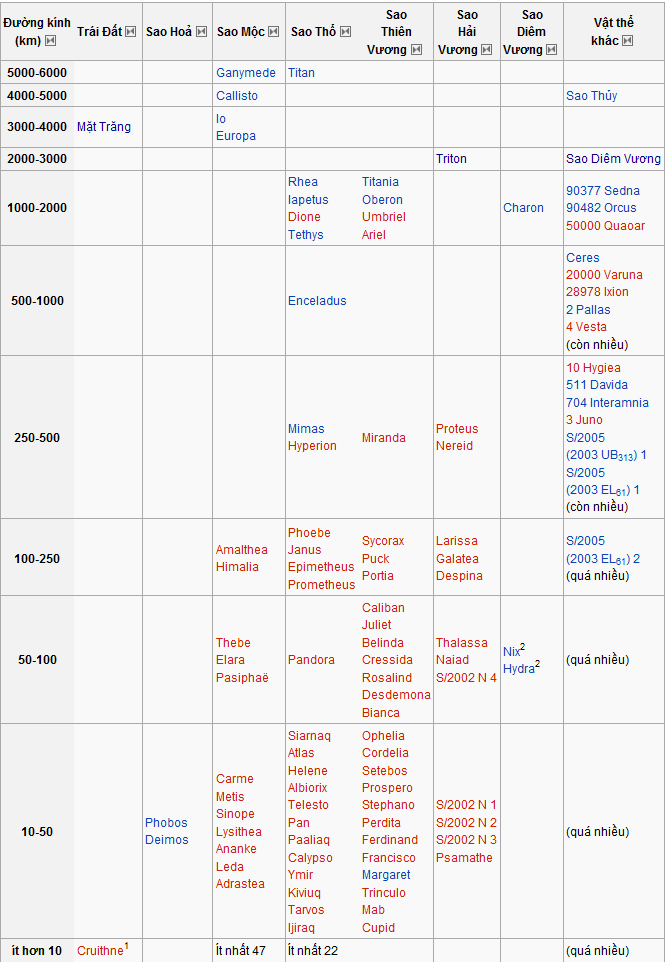Viewport: 669px width, 968px height.
Task: Open the Mặt Trăng link
Action: tap(104, 127)
